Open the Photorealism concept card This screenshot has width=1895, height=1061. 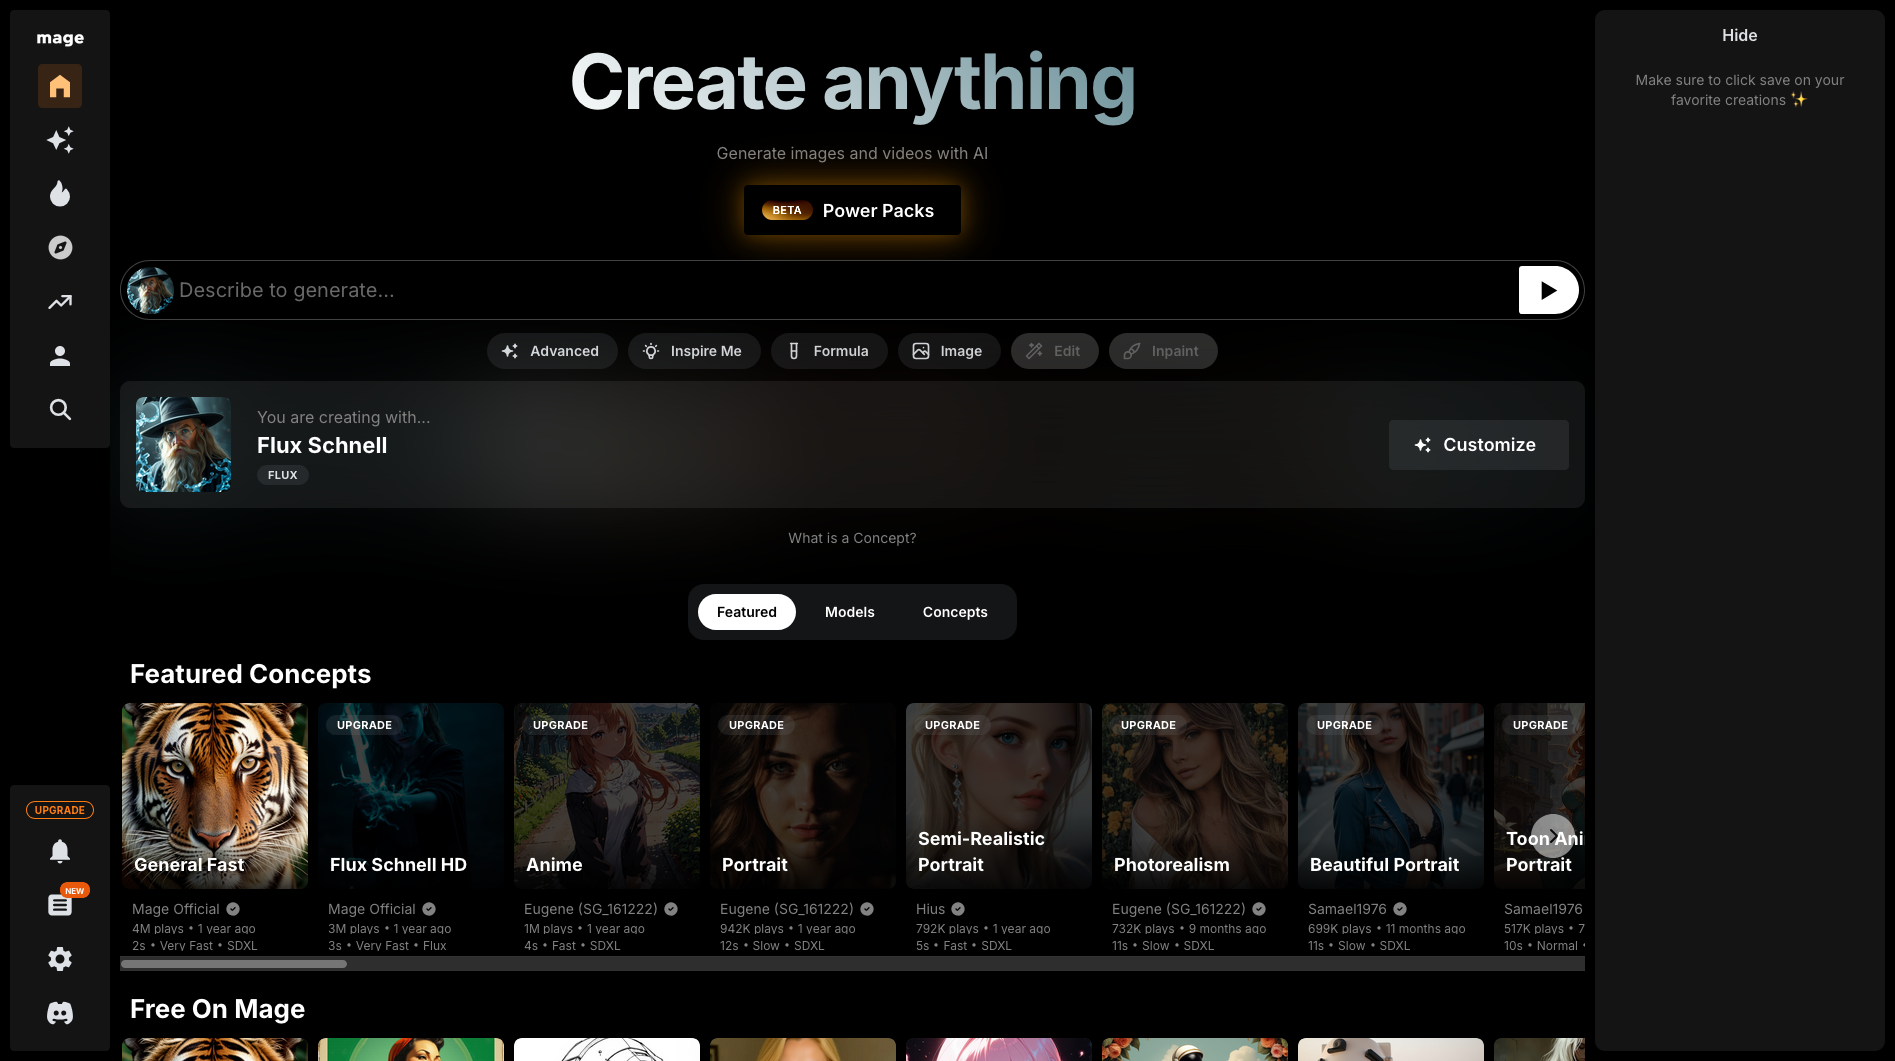coord(1195,796)
